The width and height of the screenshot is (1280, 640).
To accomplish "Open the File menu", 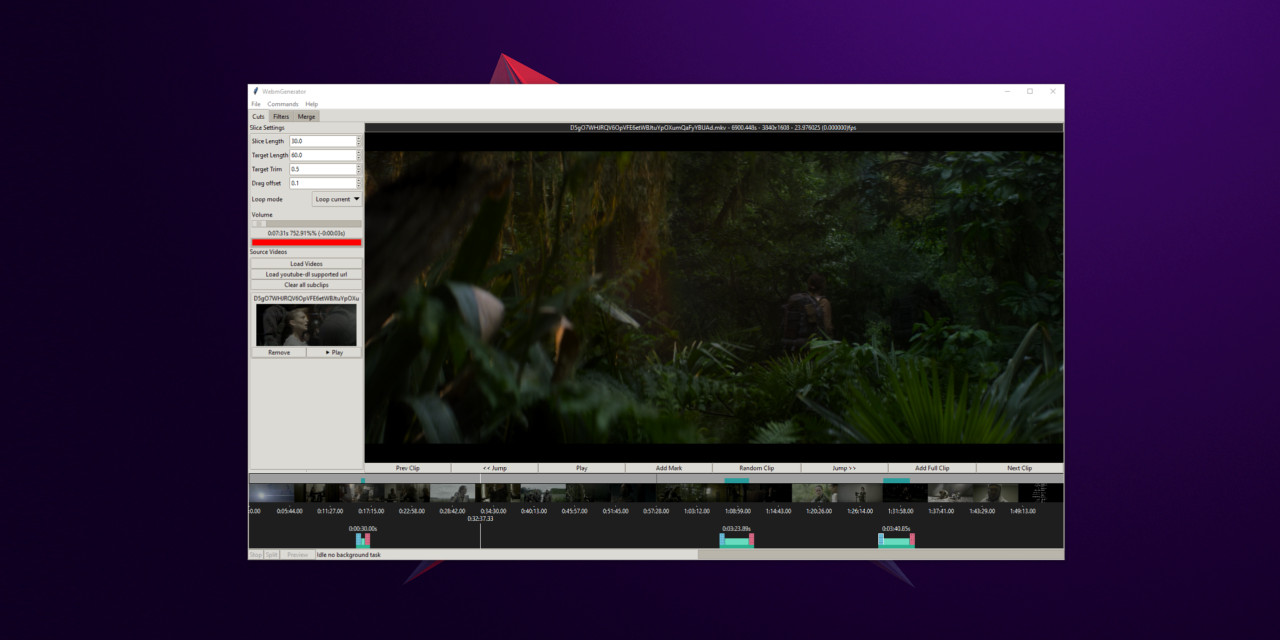I will 256,103.
